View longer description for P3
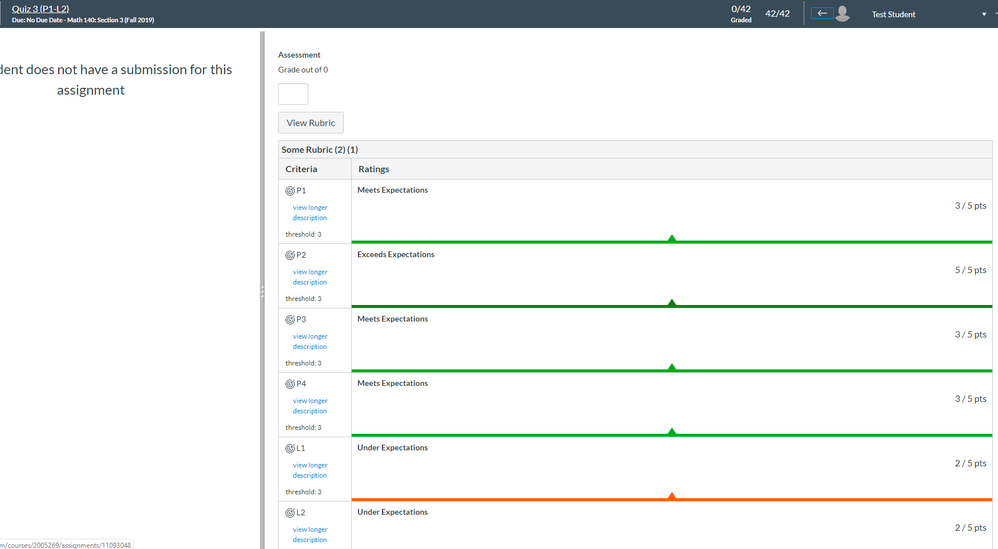The image size is (998, 549). click(310, 341)
